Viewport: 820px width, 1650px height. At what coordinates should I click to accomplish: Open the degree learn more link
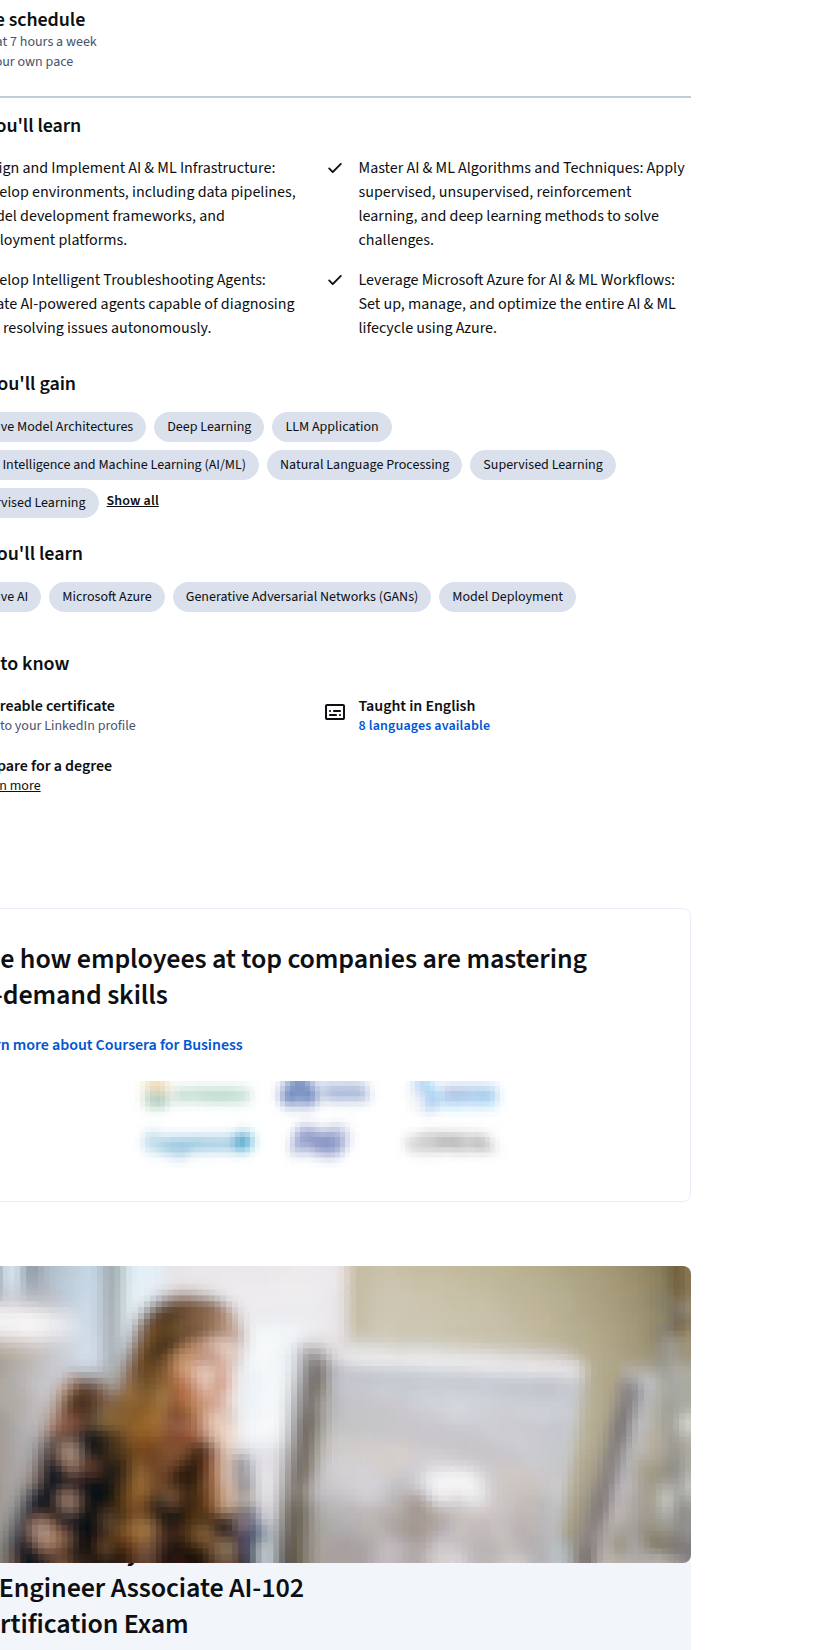coord(20,786)
